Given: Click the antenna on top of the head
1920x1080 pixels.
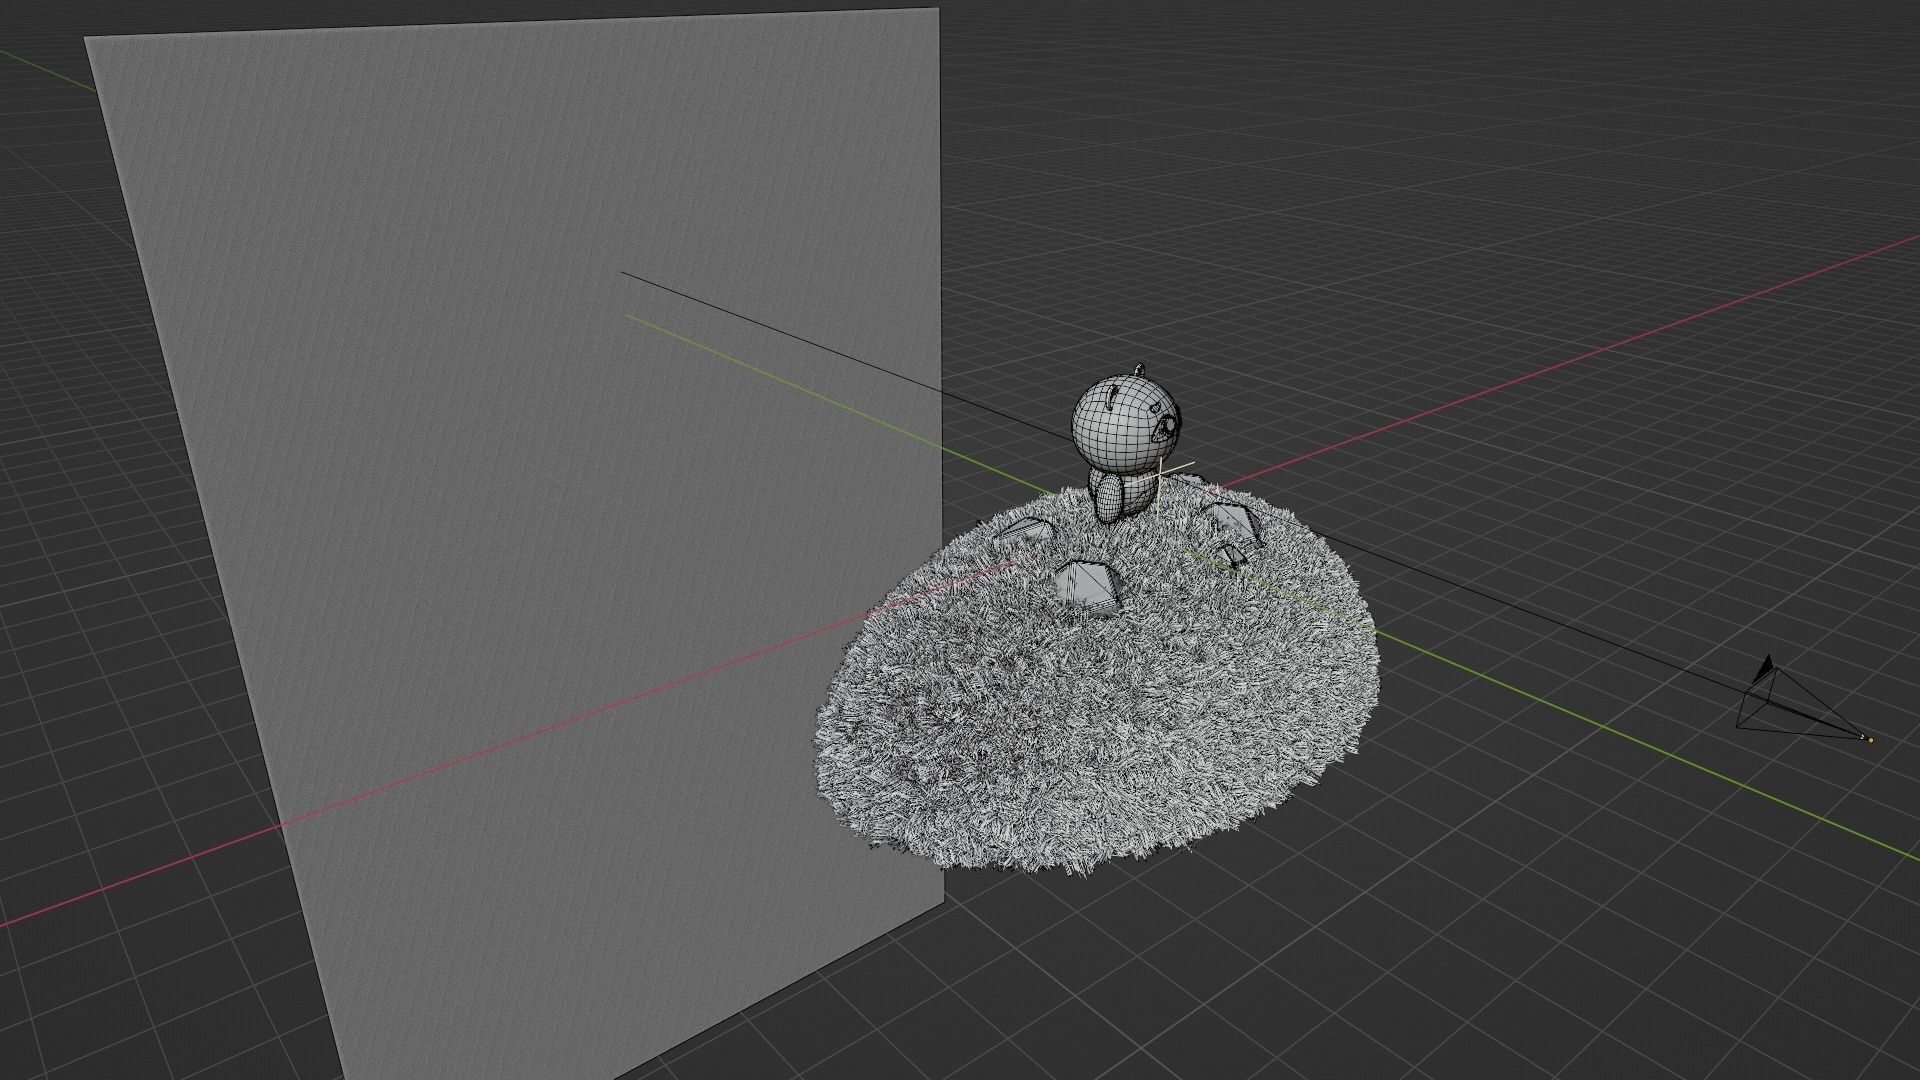Looking at the screenshot, I should tap(1139, 369).
